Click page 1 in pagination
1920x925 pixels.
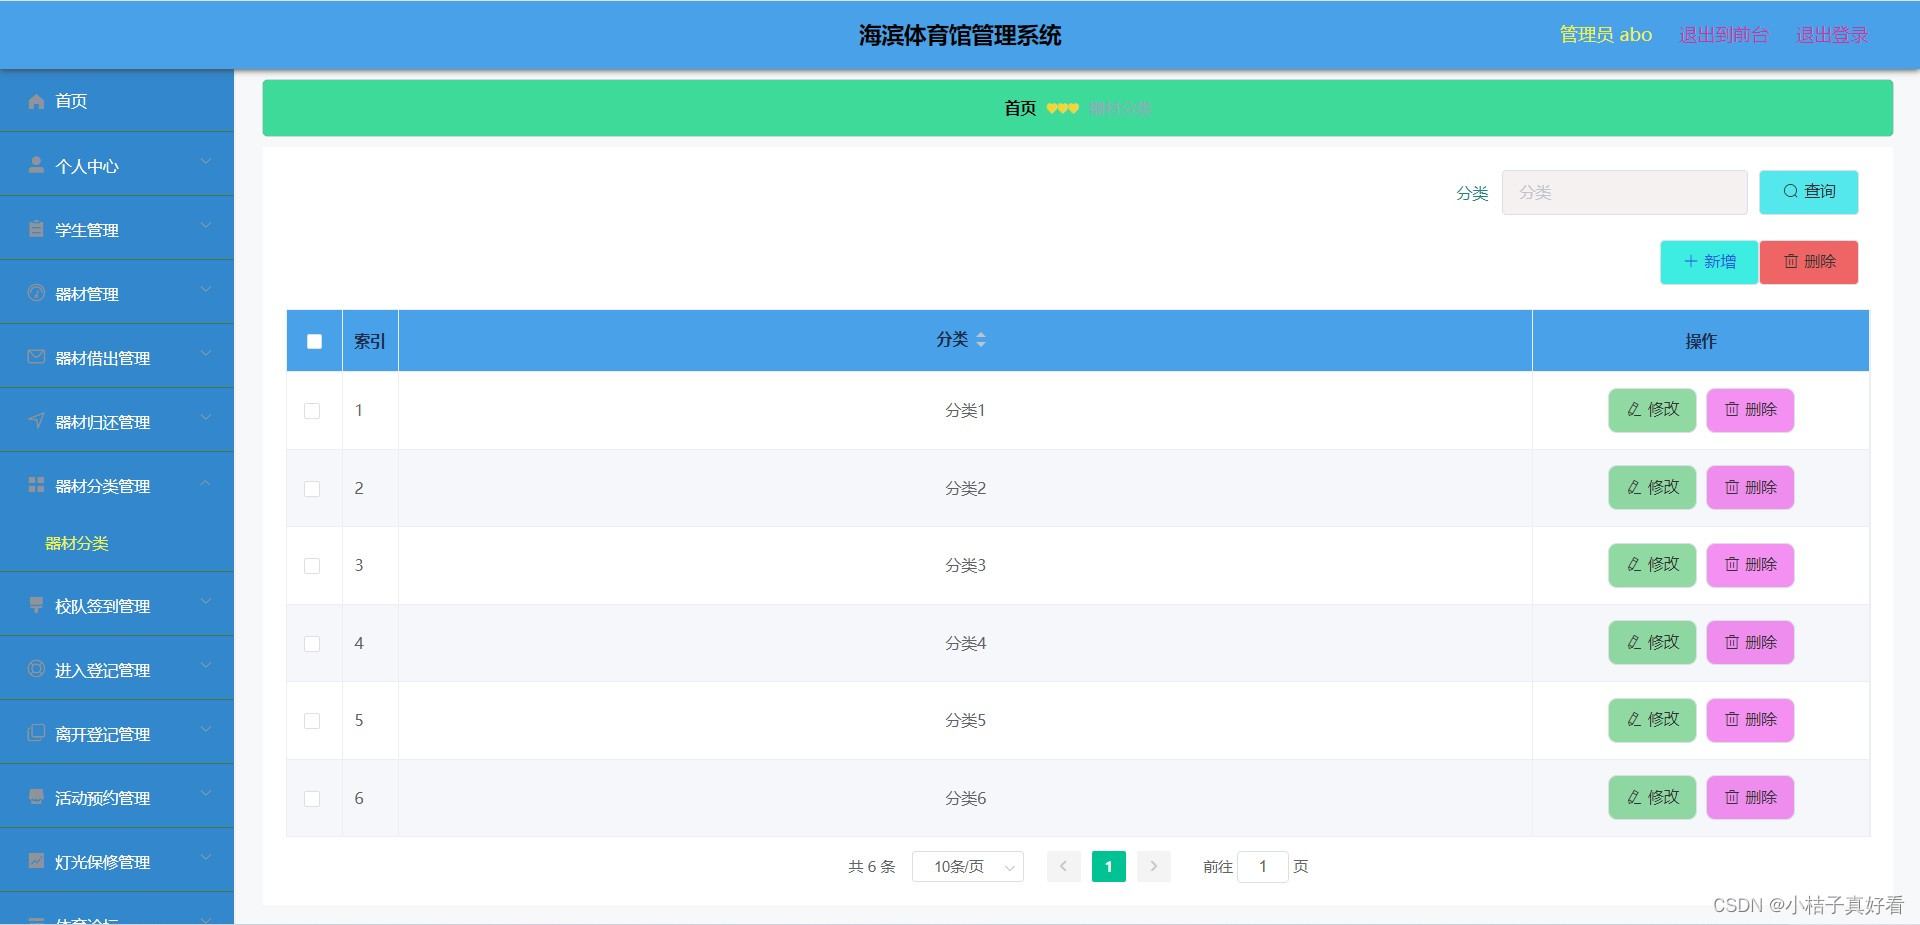pyautogui.click(x=1108, y=866)
